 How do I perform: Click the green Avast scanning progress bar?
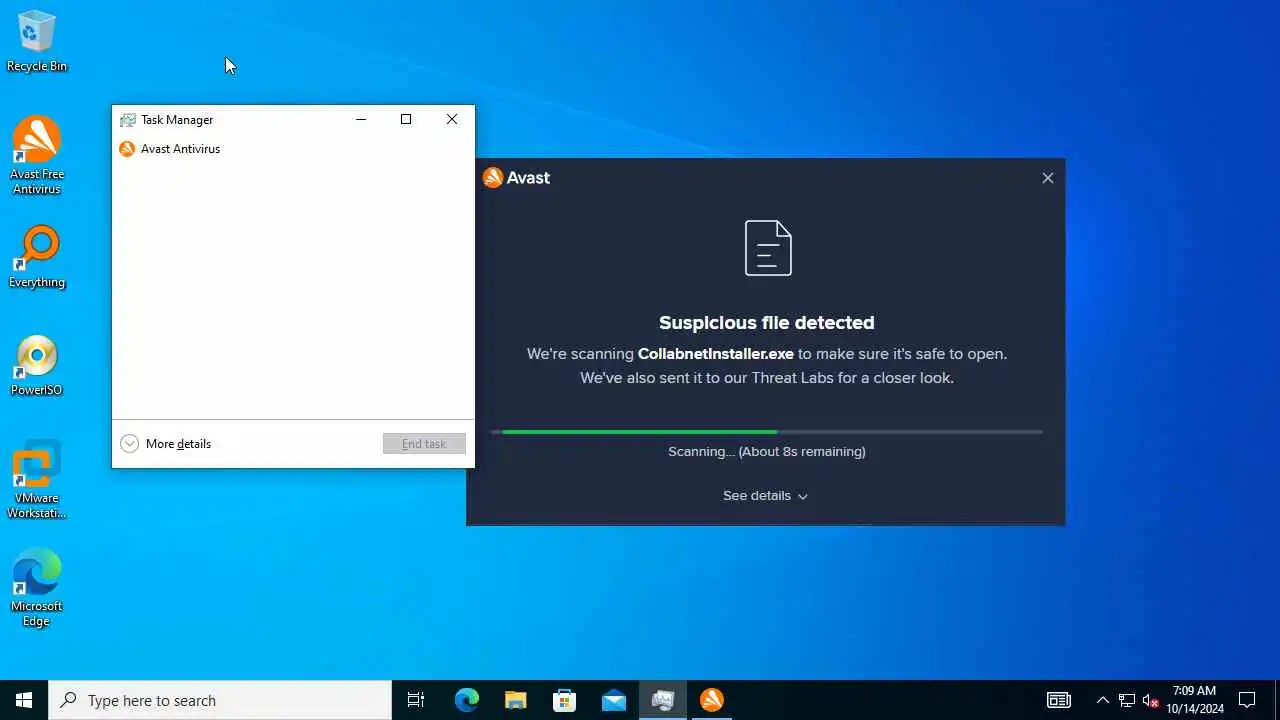coord(767,432)
